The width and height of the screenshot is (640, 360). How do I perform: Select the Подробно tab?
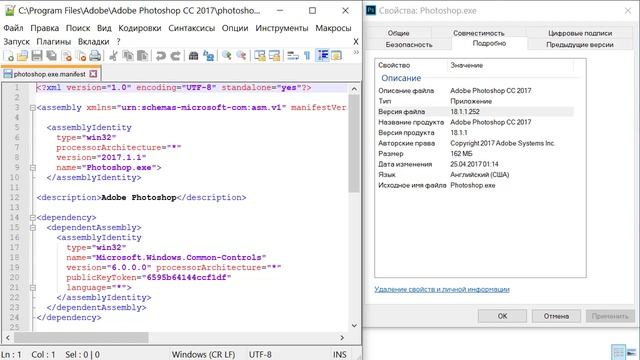click(x=489, y=43)
